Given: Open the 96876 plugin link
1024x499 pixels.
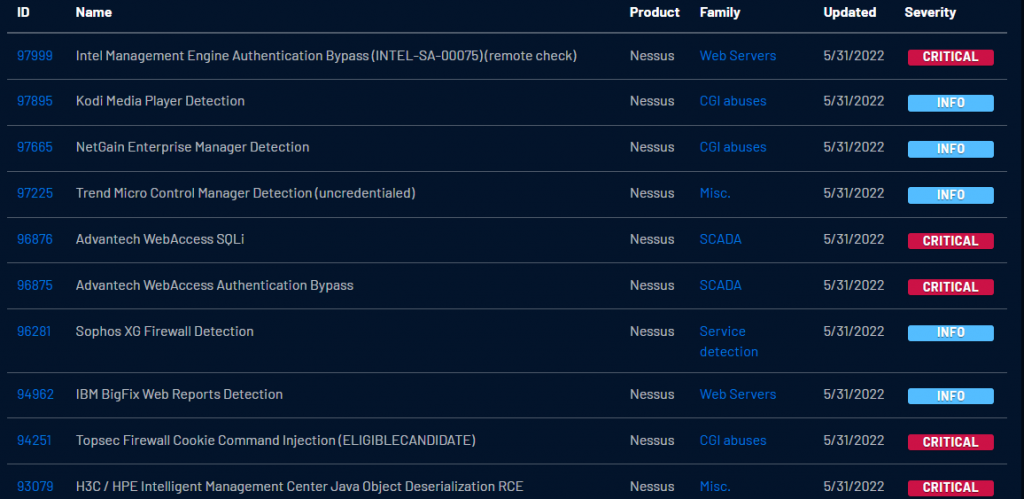Looking at the screenshot, I should coord(33,239).
